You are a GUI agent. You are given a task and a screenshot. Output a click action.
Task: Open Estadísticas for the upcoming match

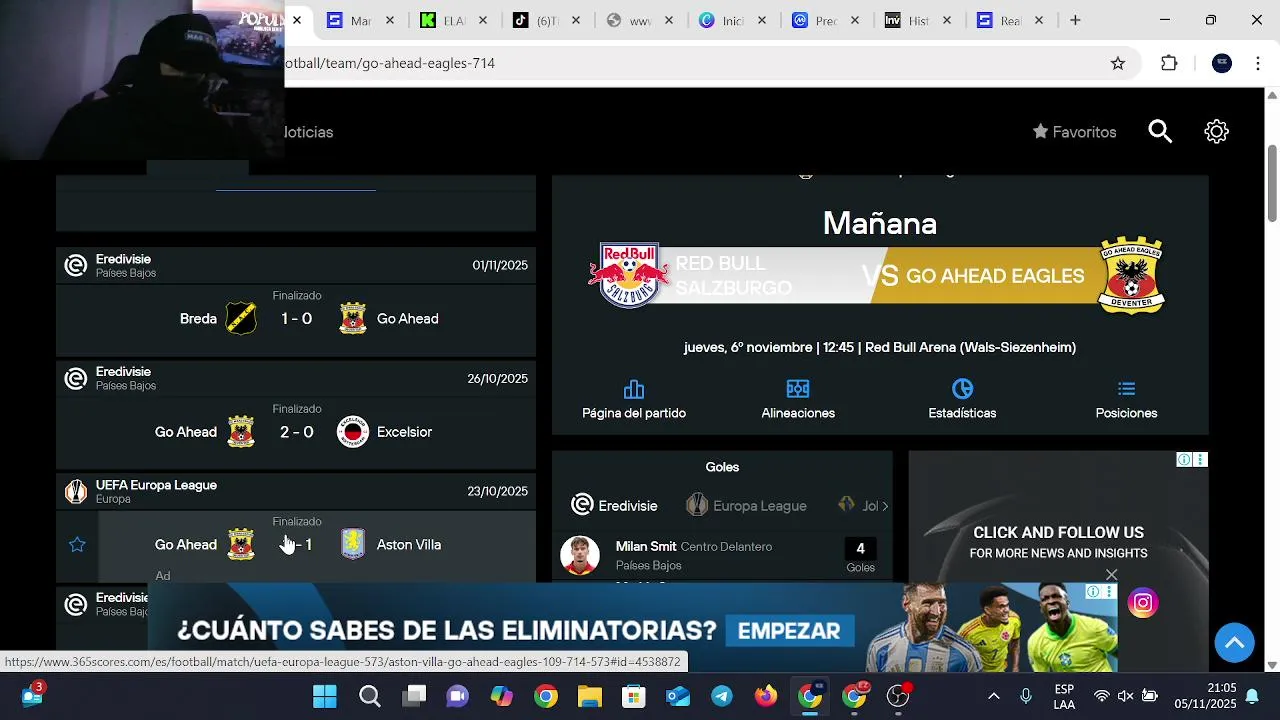962,400
